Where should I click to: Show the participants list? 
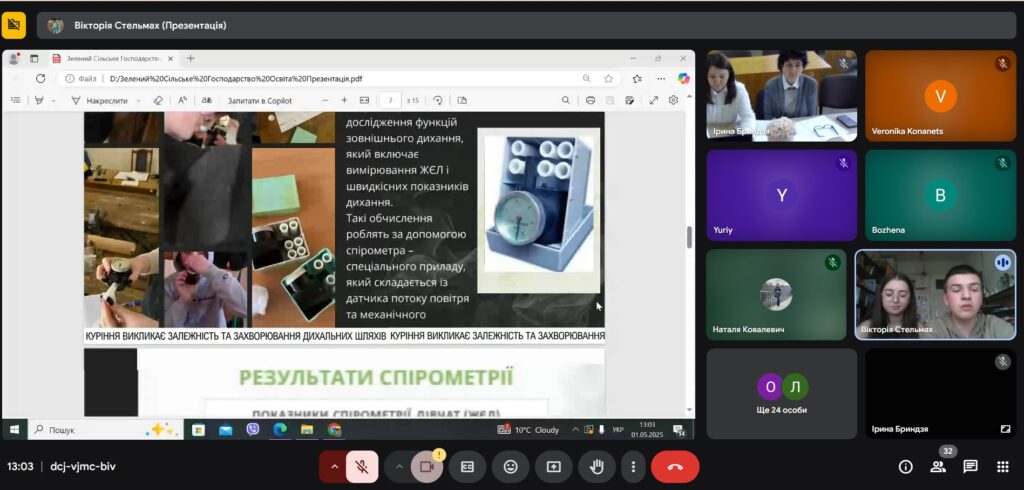coord(938,466)
